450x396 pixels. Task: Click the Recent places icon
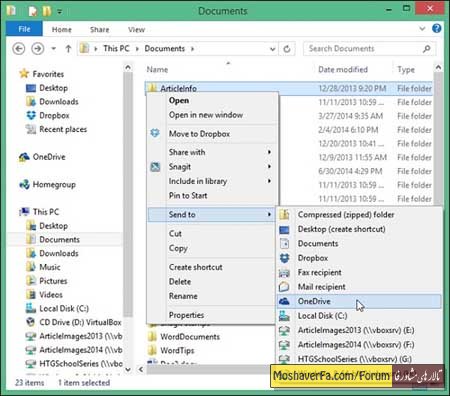click(31, 129)
